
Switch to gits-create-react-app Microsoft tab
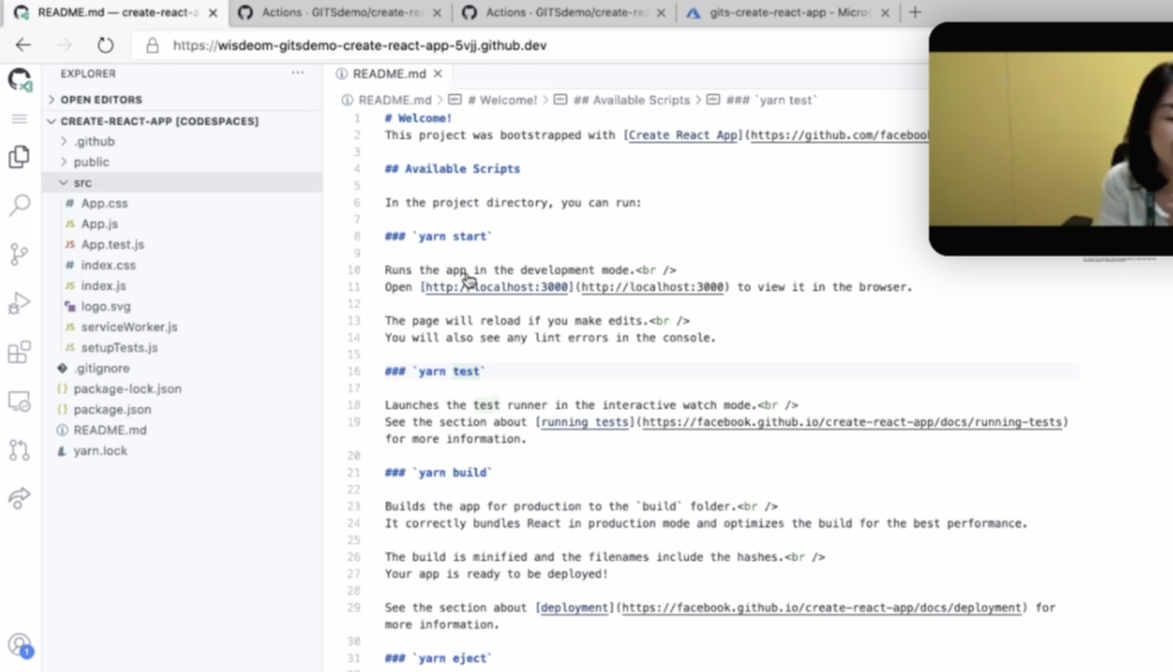(787, 13)
